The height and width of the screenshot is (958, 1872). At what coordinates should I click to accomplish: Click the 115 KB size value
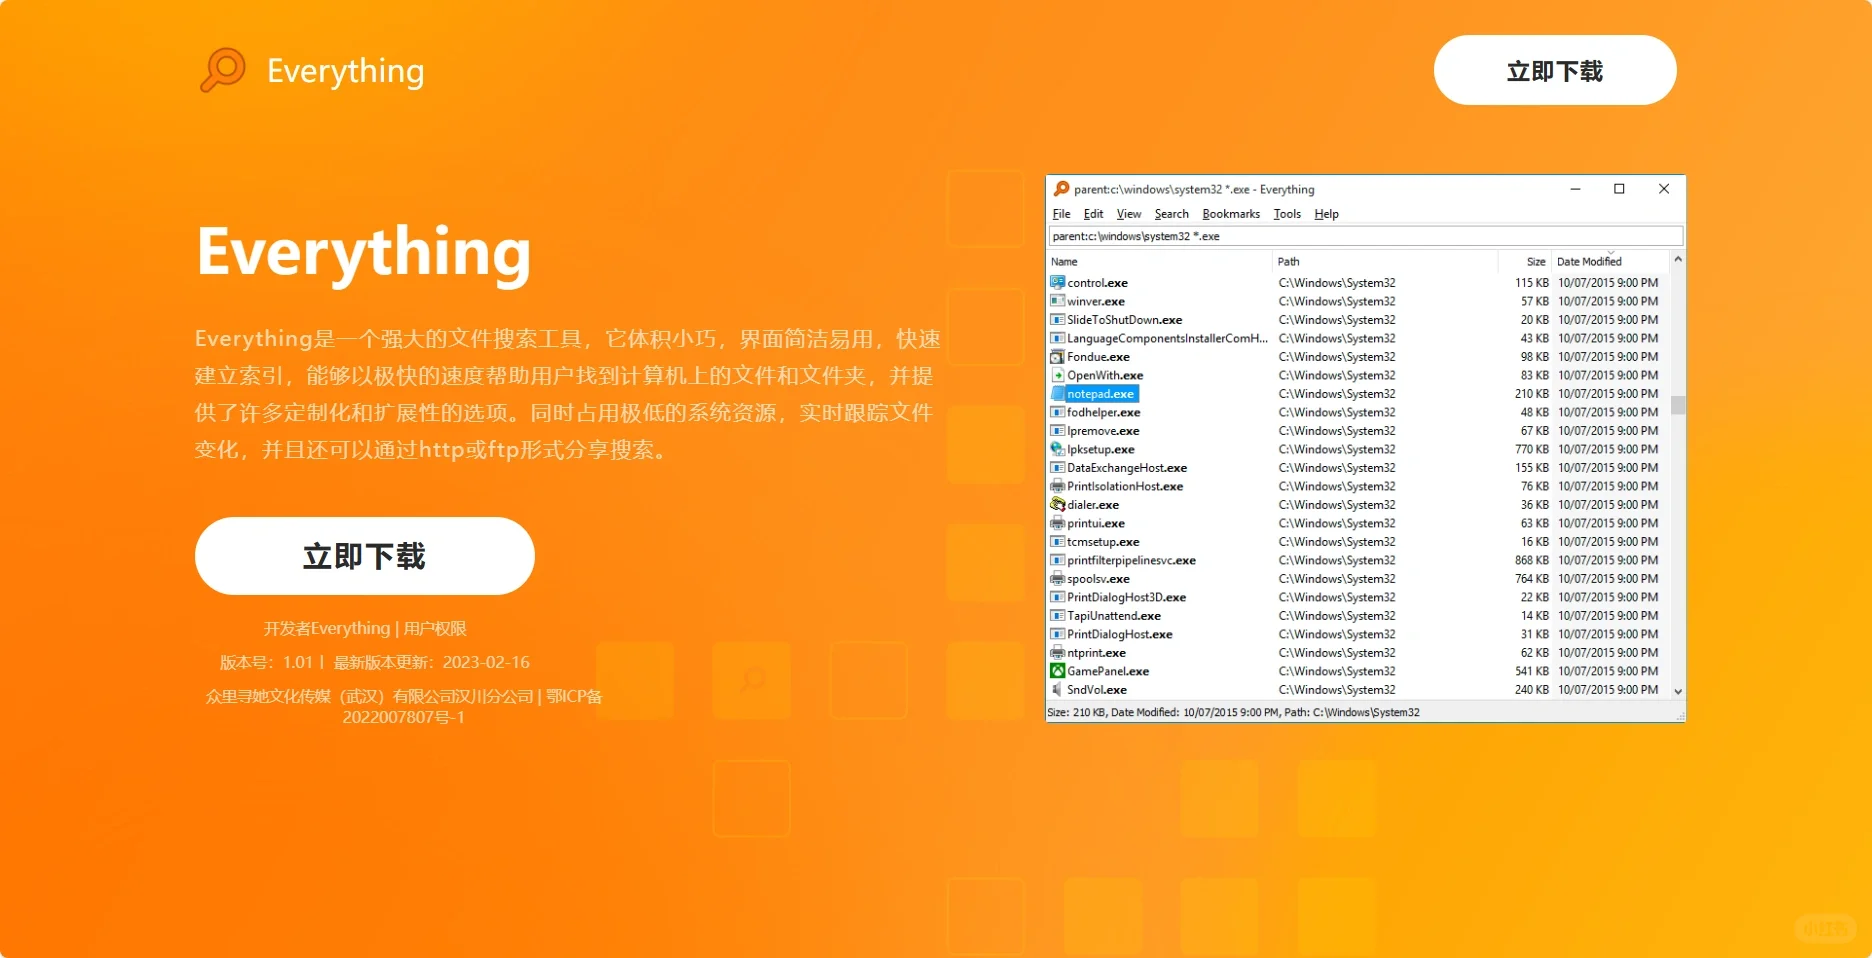pos(1531,283)
